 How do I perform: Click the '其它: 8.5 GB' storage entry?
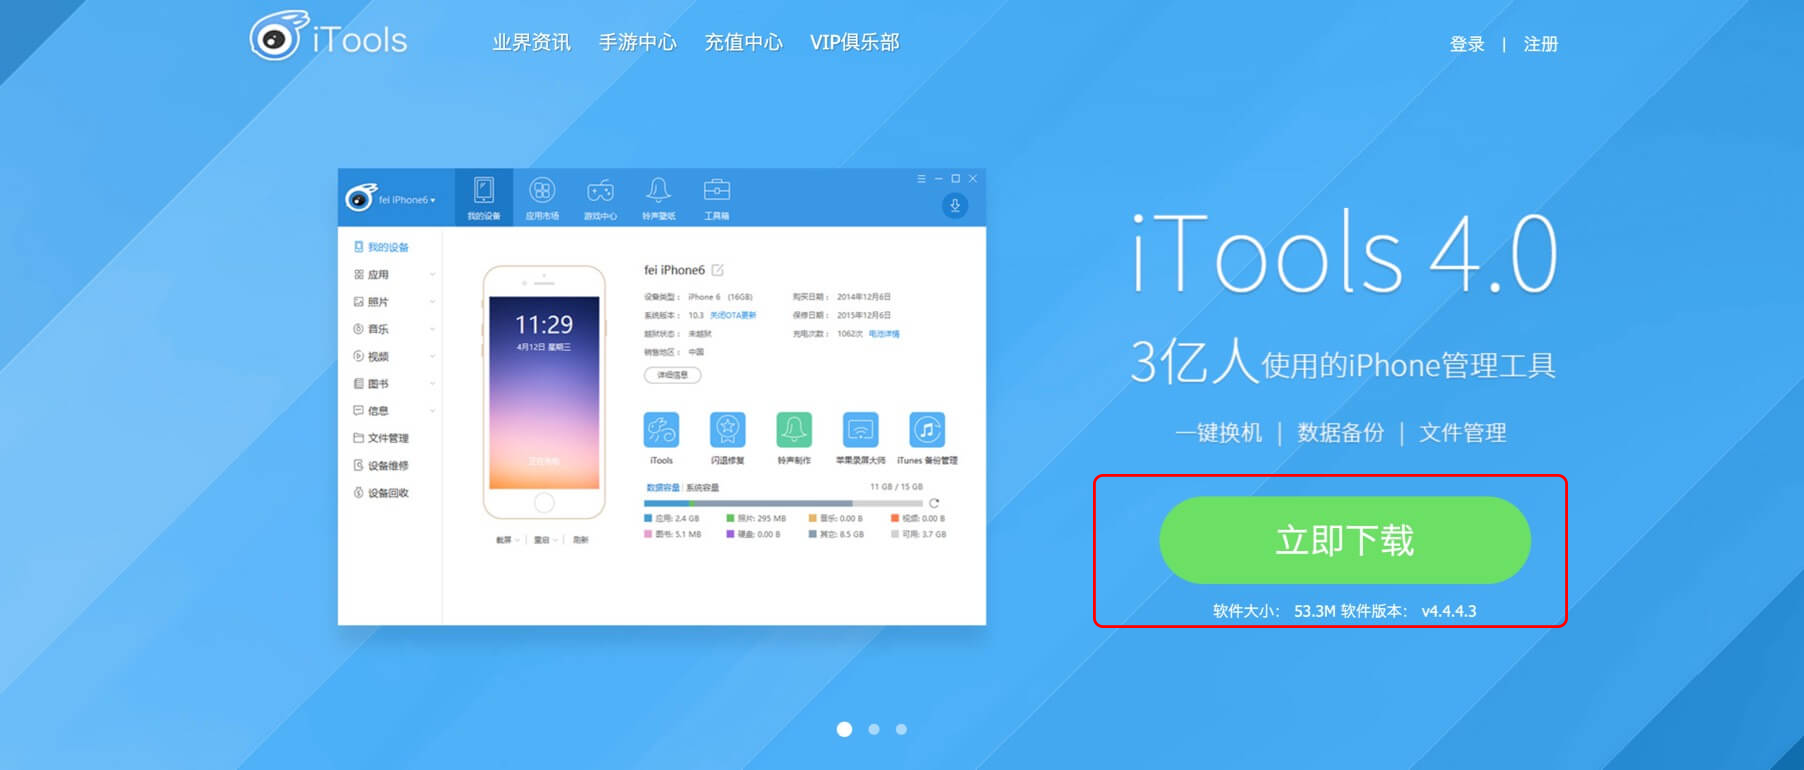point(836,534)
